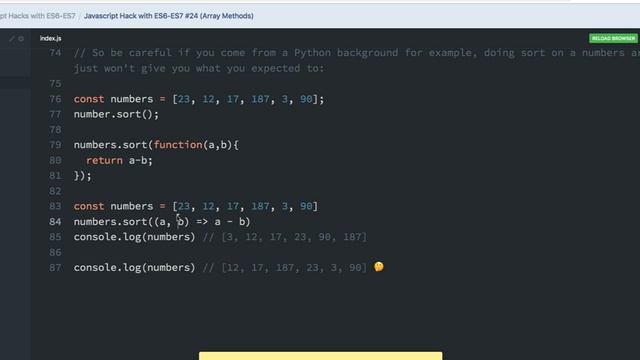Click 'const' keyword on line 76
640x360 pixels.
(89, 99)
